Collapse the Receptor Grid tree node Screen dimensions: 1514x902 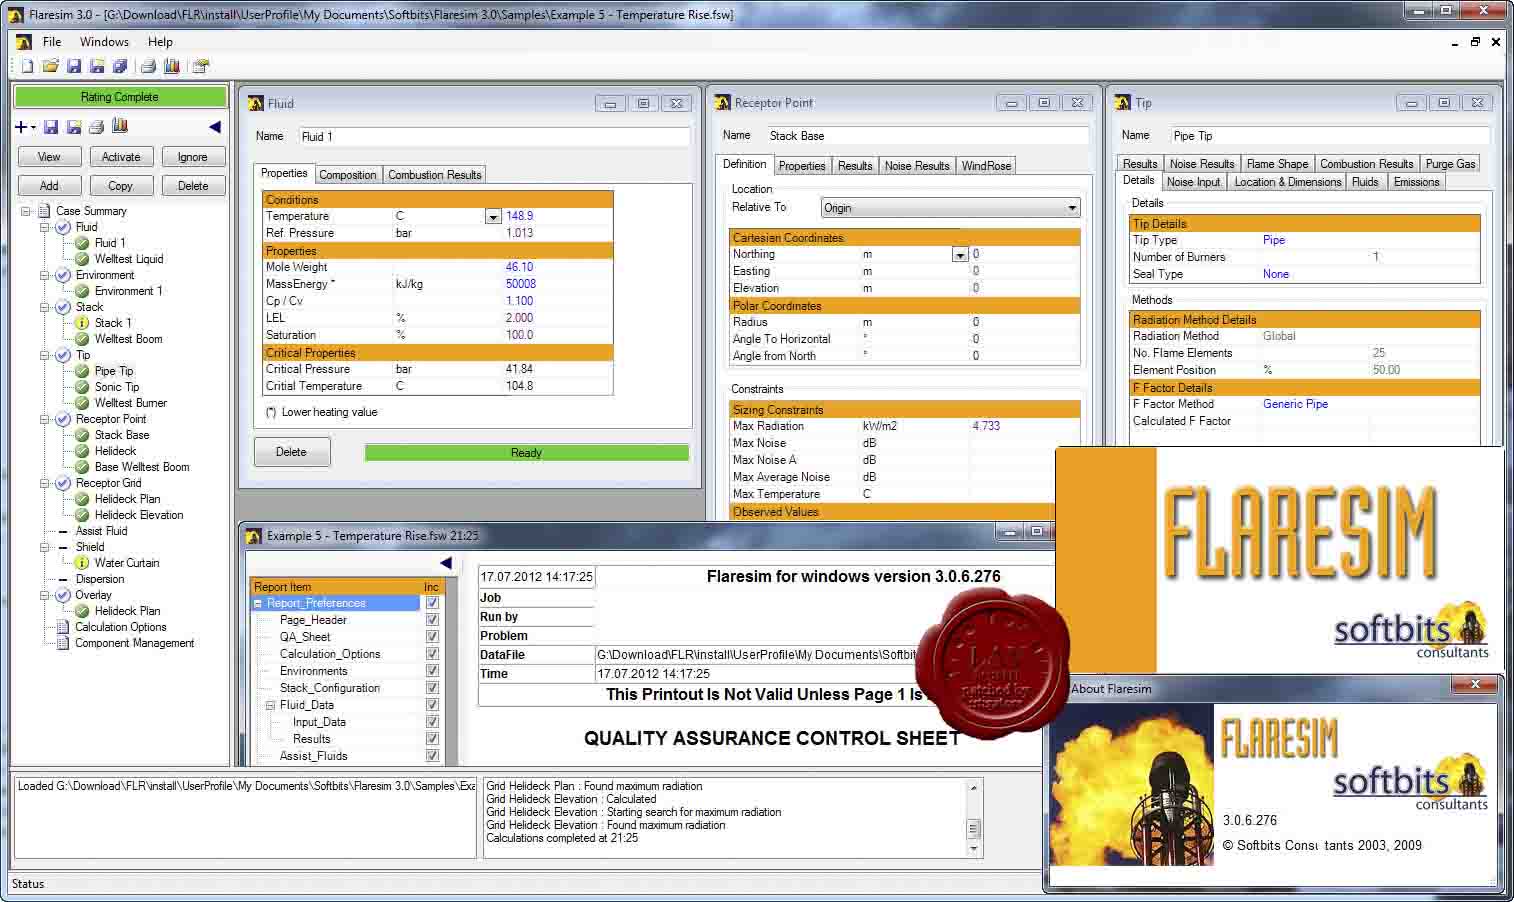45,483
